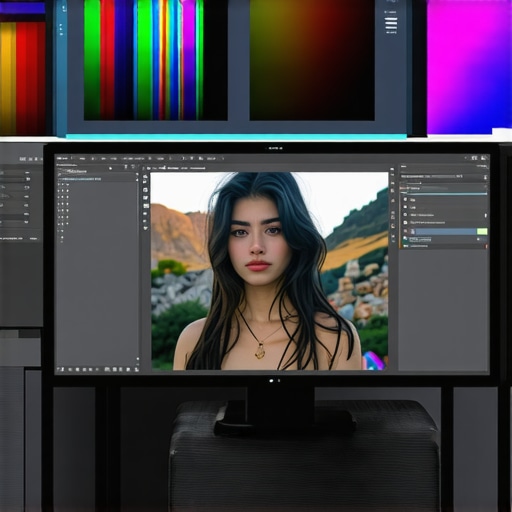512x512 pixels.
Task: Click the thin slider handle in the right panel
Action: (x=420, y=183)
